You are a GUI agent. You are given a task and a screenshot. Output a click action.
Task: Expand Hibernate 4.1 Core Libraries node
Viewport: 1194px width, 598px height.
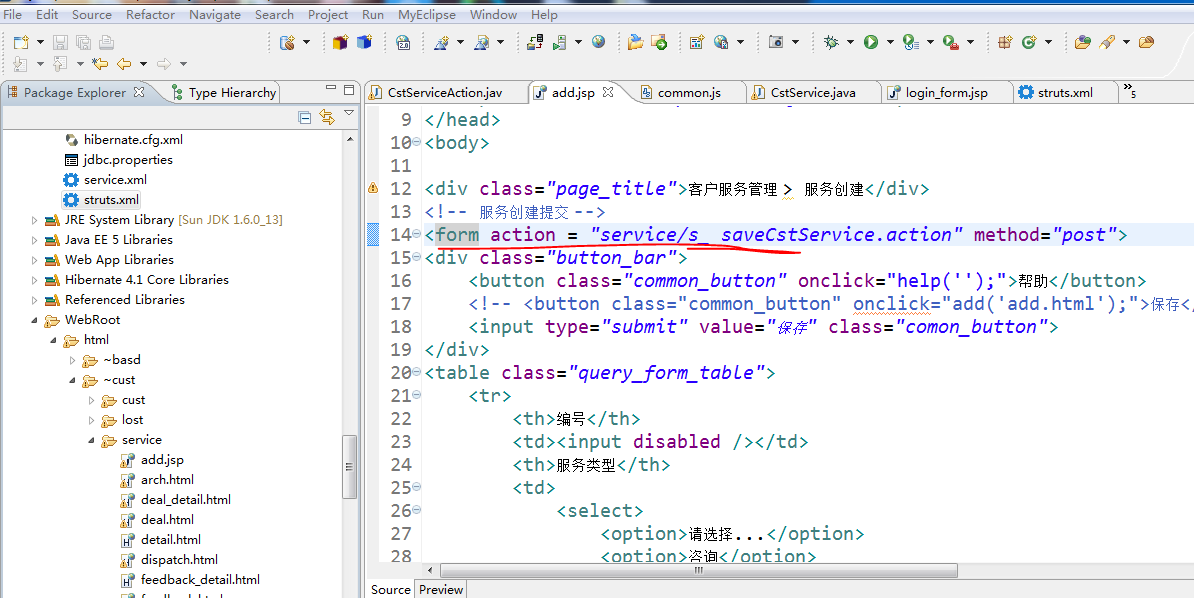tap(34, 280)
